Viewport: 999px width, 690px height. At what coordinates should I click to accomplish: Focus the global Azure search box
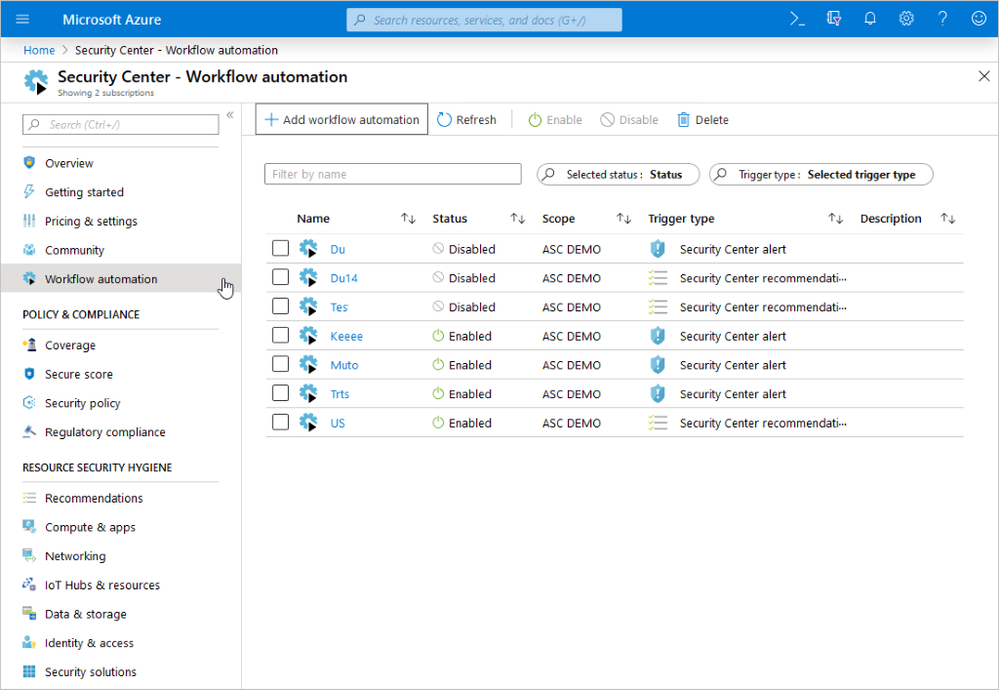[484, 20]
